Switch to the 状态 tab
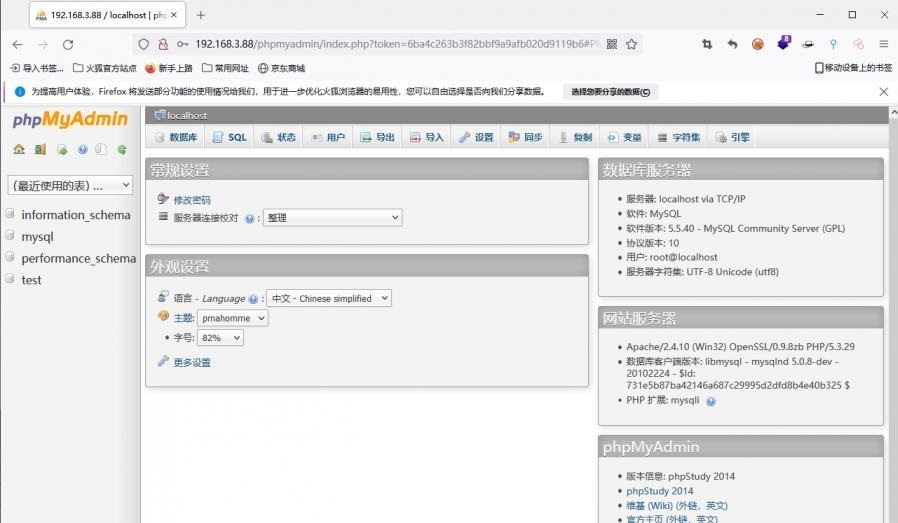 click(x=279, y=137)
